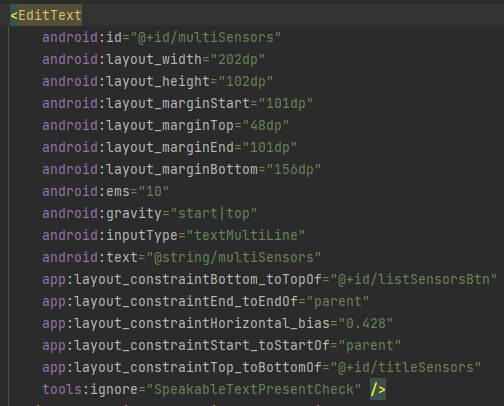
Task: Click the gravity value start|top
Action: [x=214, y=213]
